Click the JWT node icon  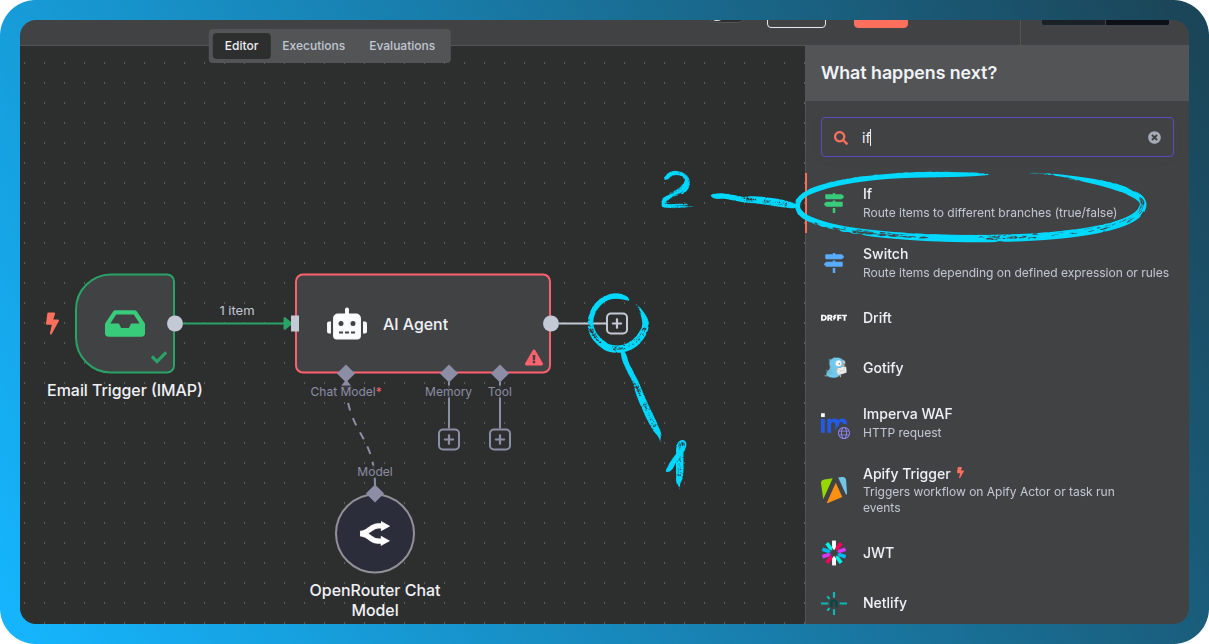click(x=834, y=552)
